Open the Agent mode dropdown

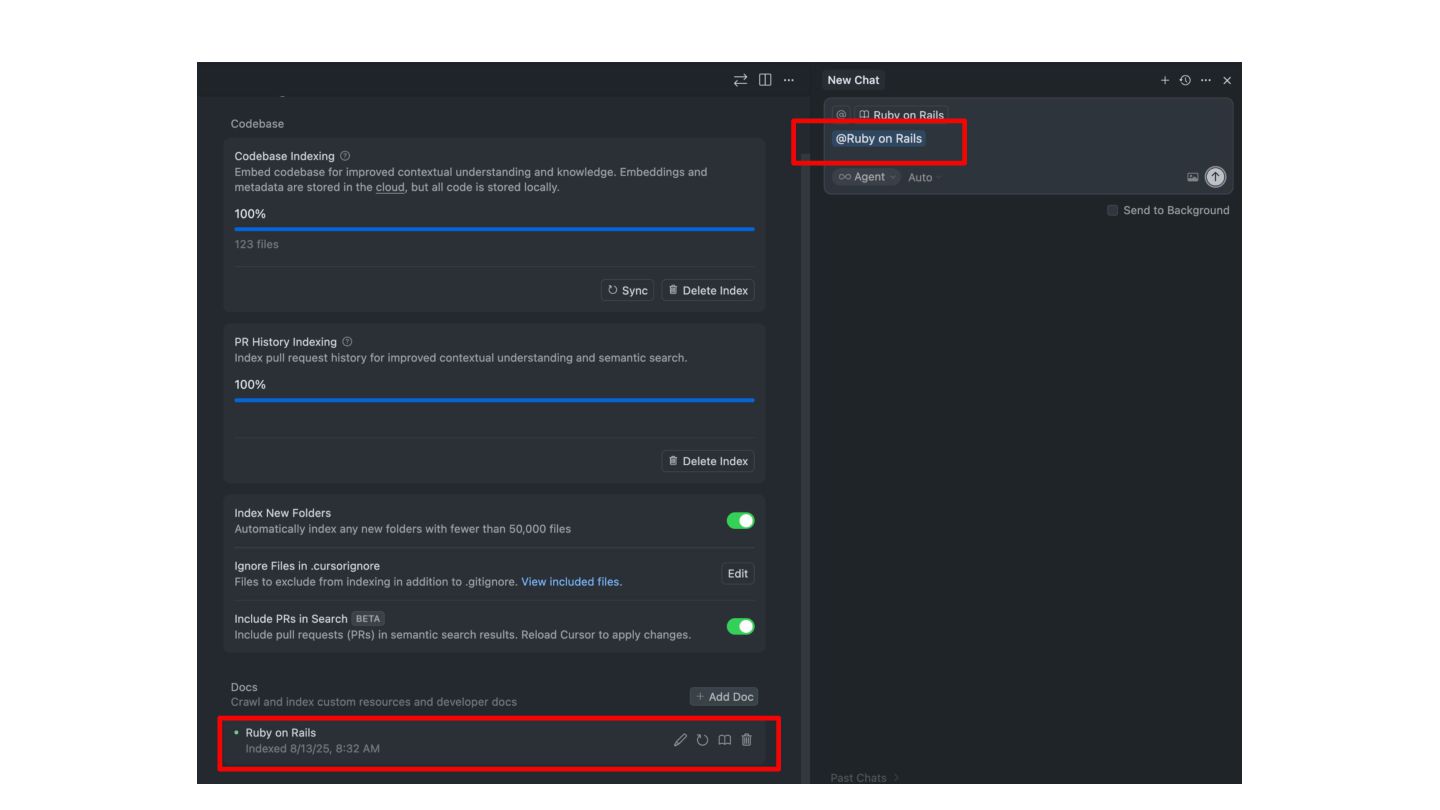[866, 177]
